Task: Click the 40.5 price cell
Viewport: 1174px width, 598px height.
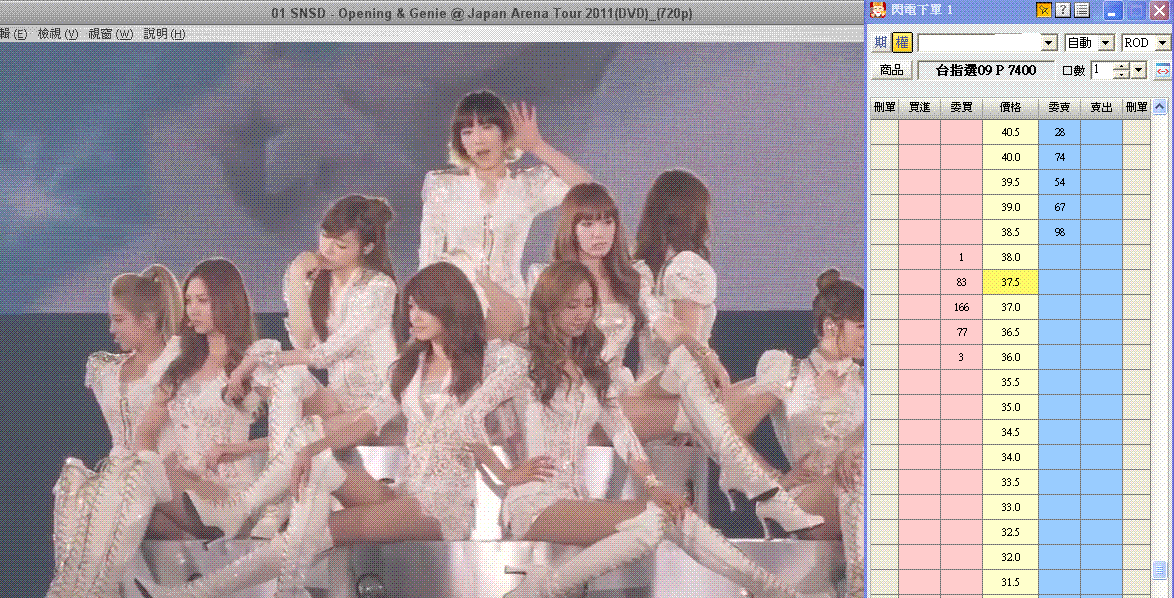Action: point(1010,132)
